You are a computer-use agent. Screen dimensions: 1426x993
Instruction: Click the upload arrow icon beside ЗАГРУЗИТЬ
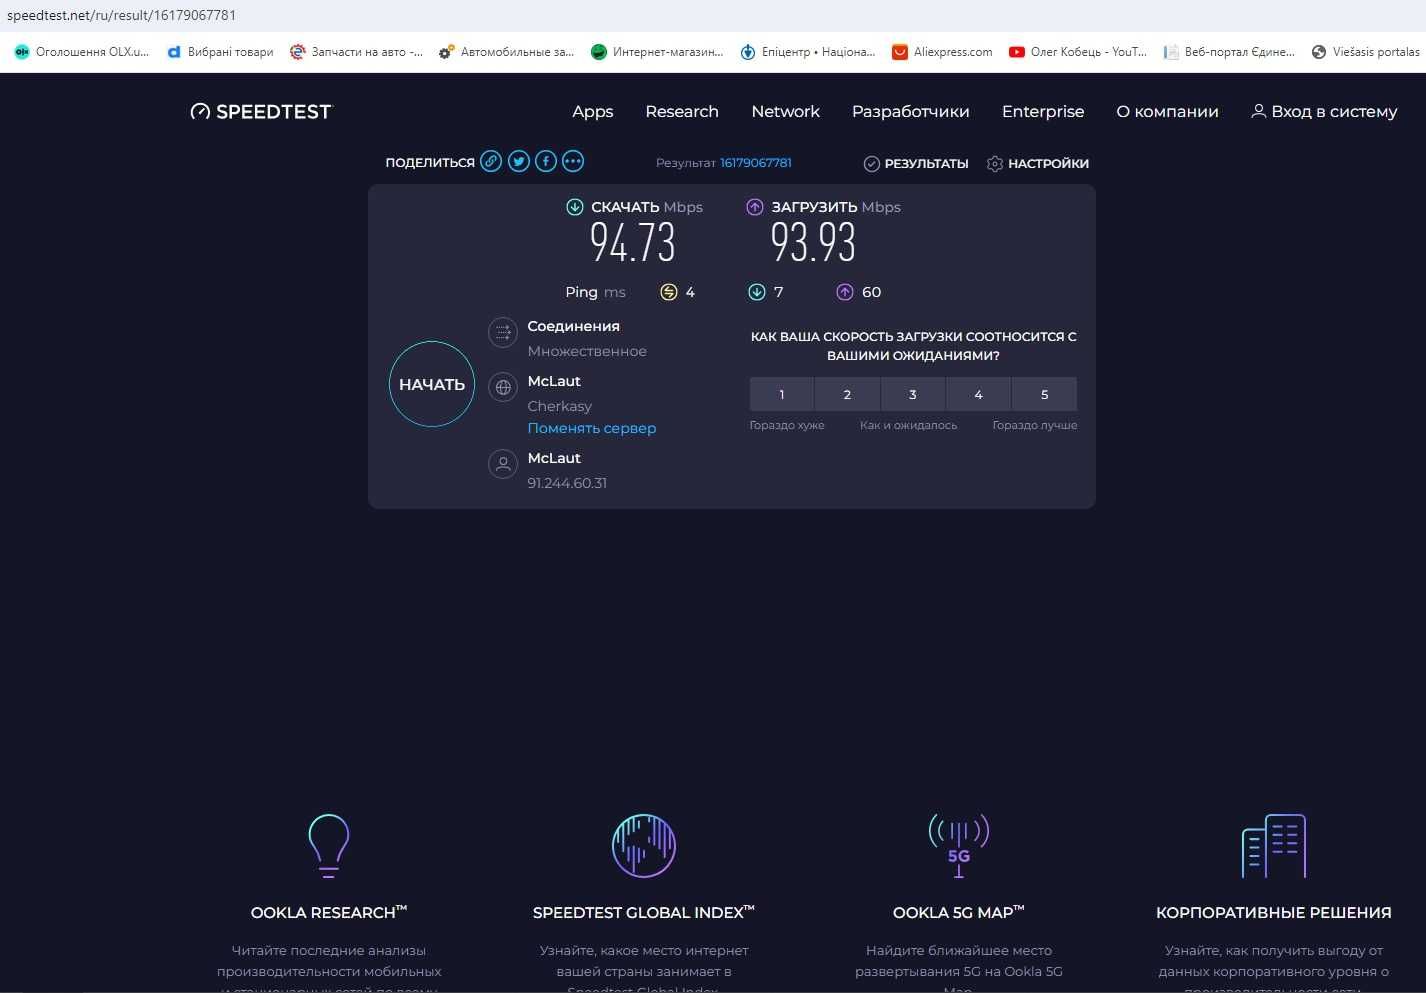pos(755,207)
